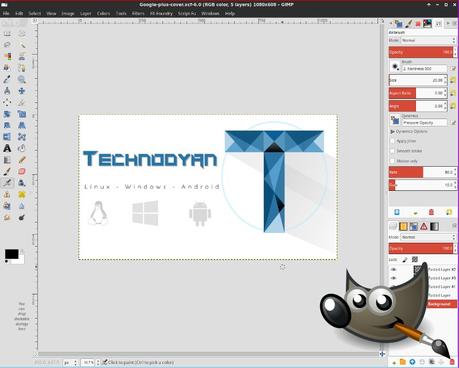Select the Shear tool
The image size is (459, 368).
[x=7, y=125]
